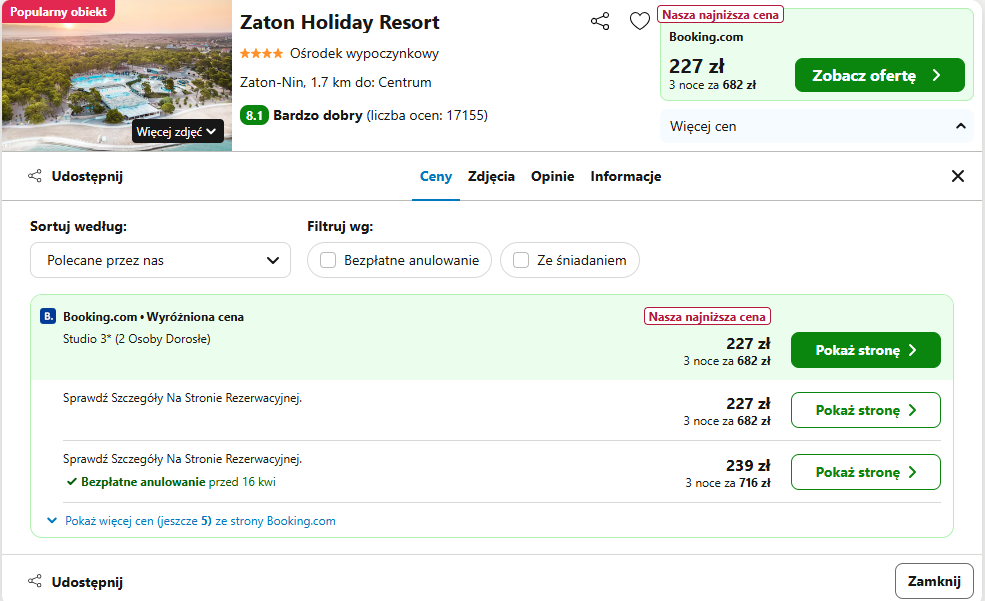Tick the Ze śniadaniem checkbox
Screen dimensions: 985x601
tap(521, 260)
